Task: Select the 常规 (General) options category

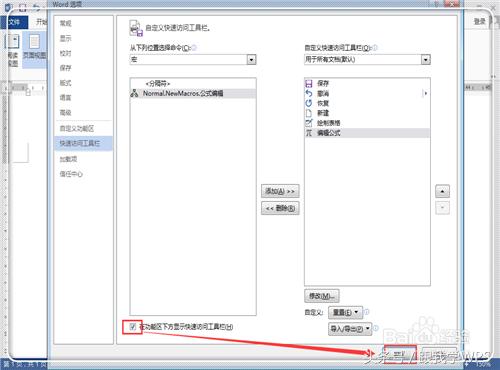Action: click(x=65, y=23)
